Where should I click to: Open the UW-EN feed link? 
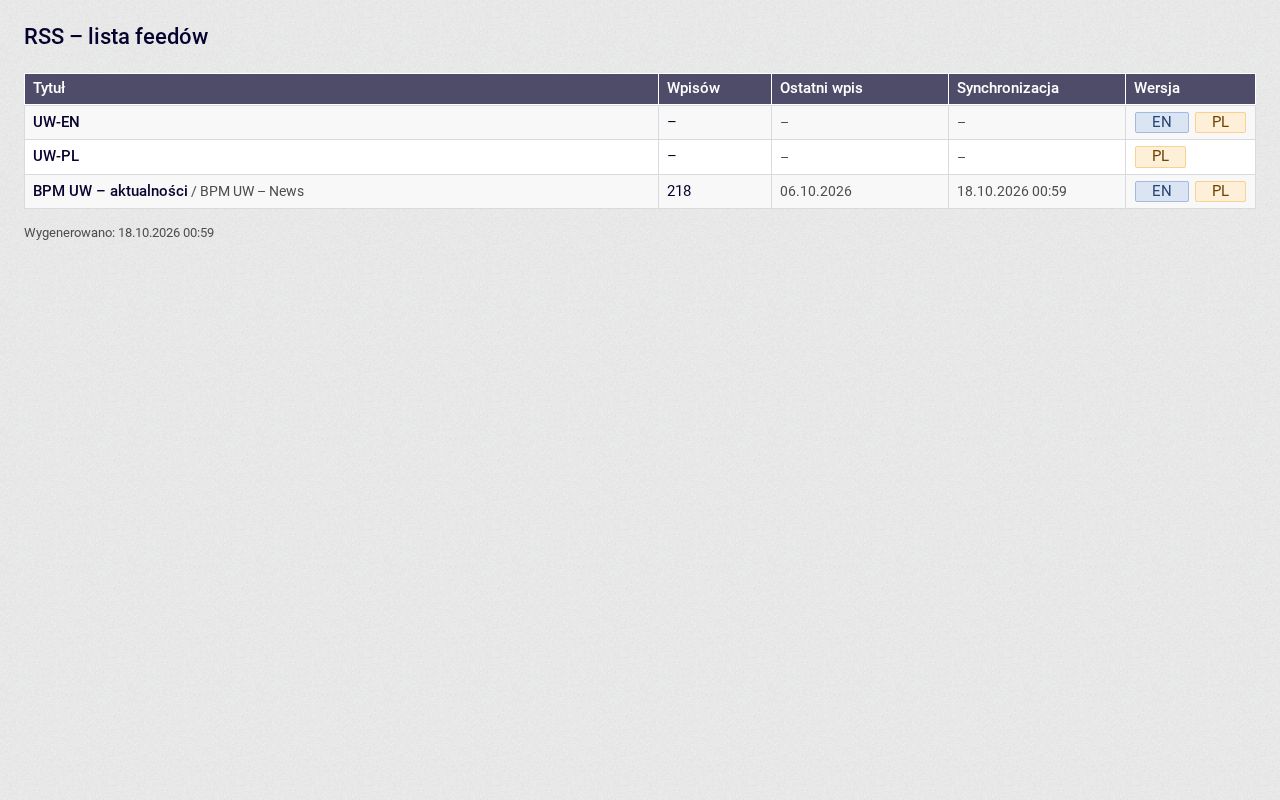56,122
